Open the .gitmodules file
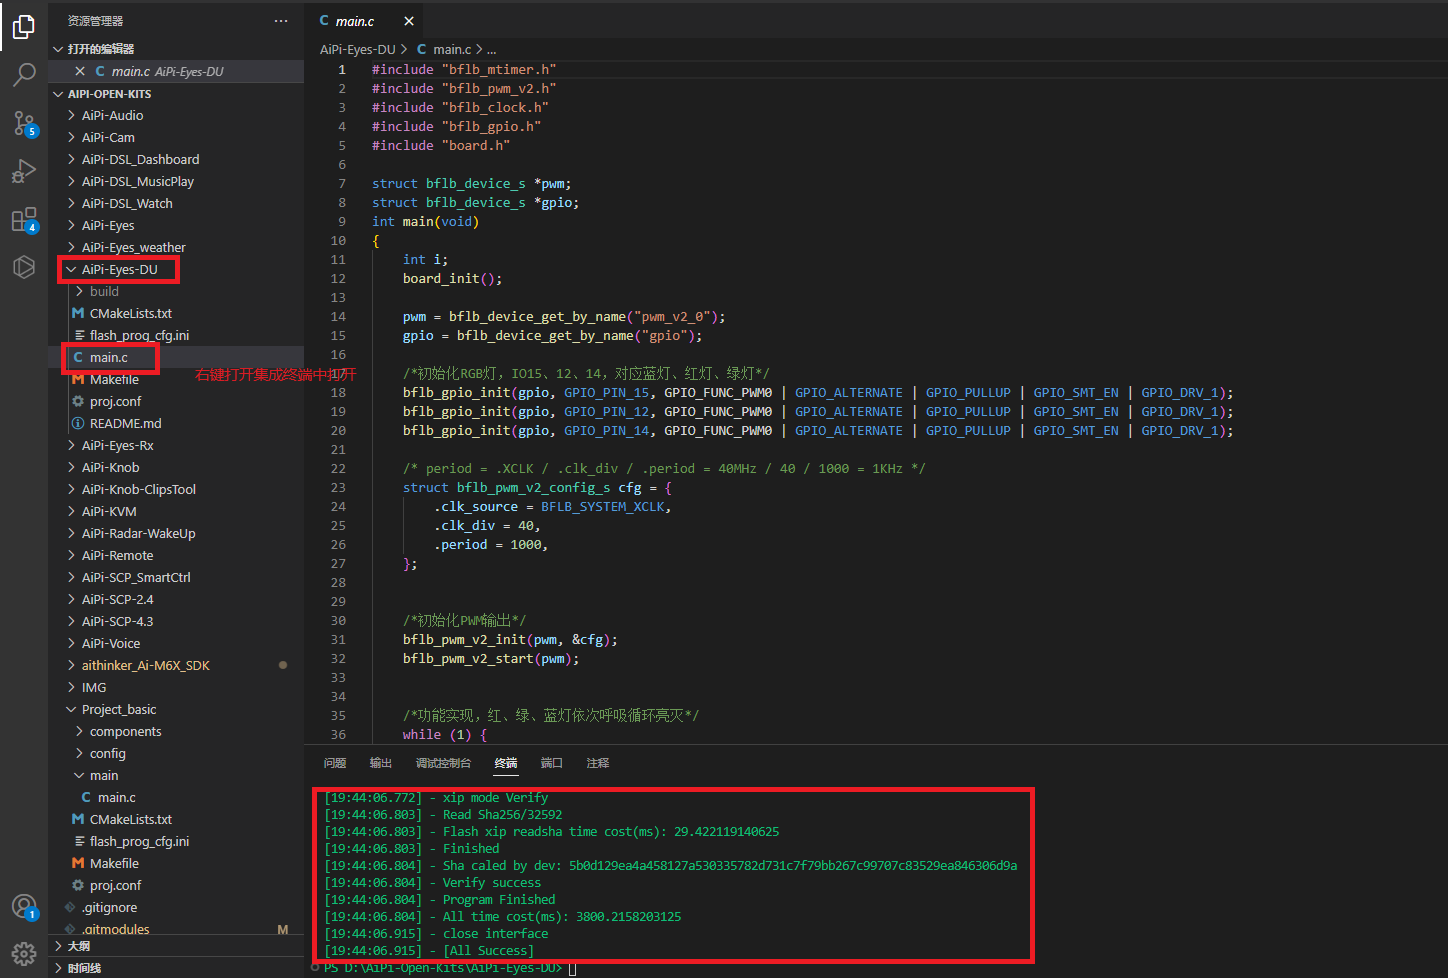Screen dimensions: 1448x978 [x=176, y=929]
